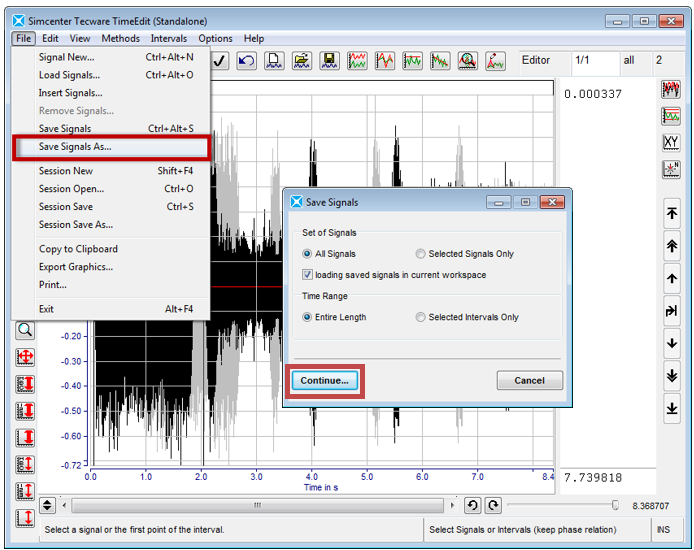
Task: Close the Save Signals dialog window
Action: click(552, 202)
